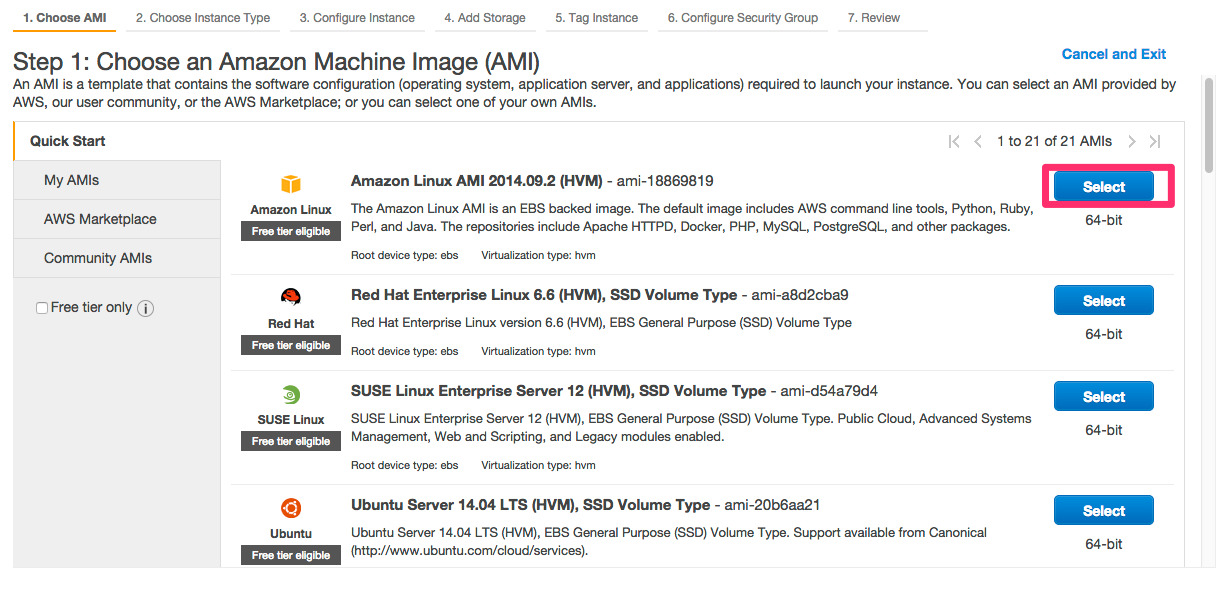The image size is (1222, 612).
Task: Switch to 3. Configure Instance tab
Action: point(357,18)
